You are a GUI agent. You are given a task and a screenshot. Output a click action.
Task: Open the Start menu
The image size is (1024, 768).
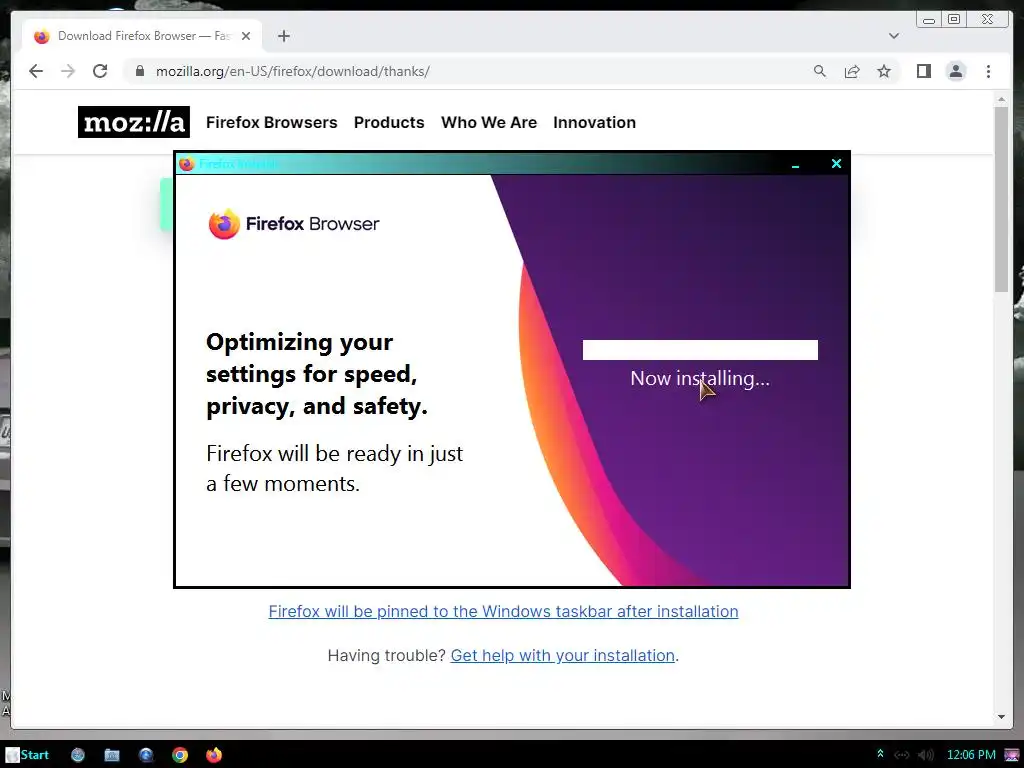pos(27,755)
